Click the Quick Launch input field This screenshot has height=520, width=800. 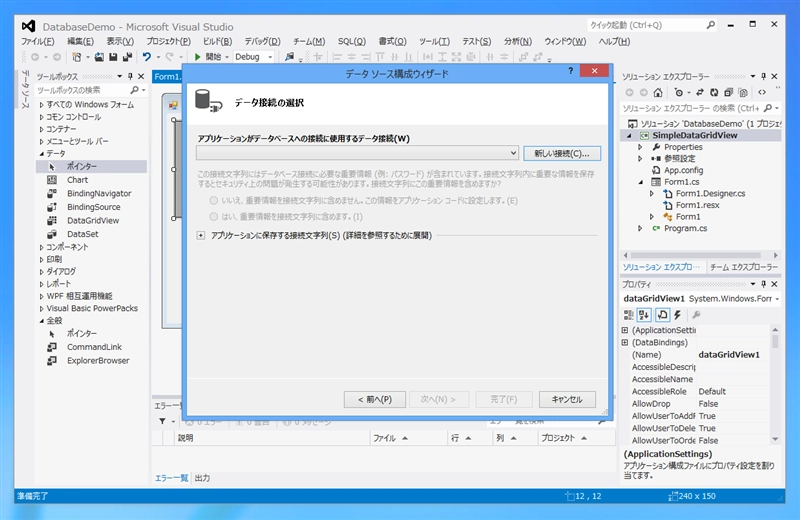pyautogui.click(x=647, y=25)
